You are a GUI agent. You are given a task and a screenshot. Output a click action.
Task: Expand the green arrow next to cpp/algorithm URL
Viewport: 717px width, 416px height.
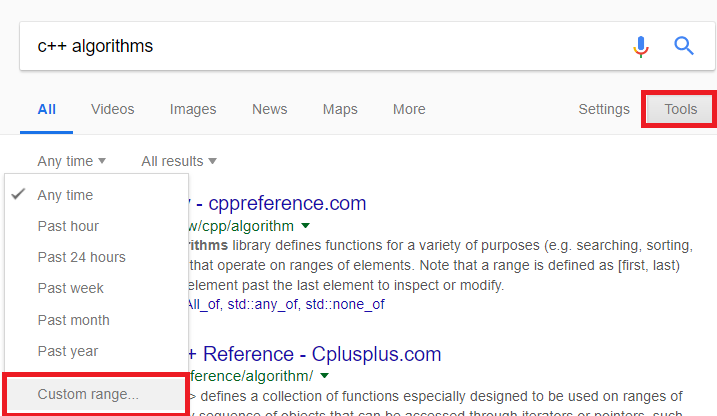coord(305,225)
